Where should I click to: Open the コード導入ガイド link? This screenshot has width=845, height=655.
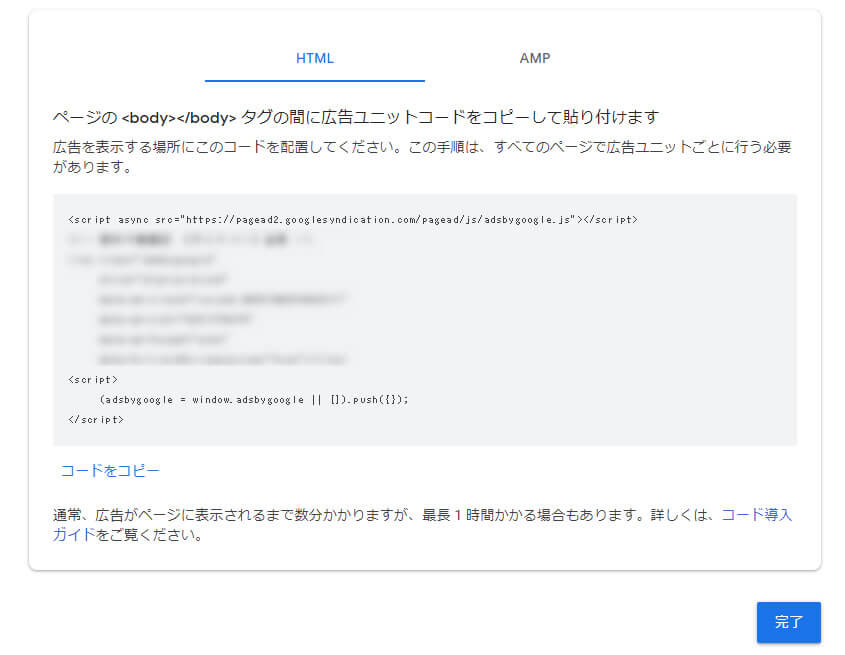click(x=756, y=515)
